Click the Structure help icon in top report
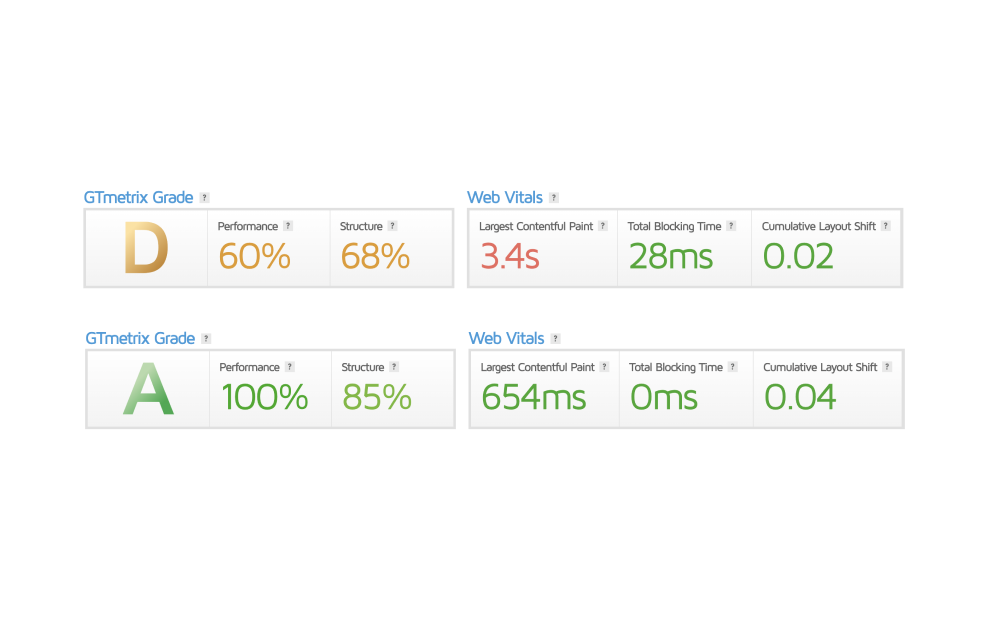991x618 pixels. click(392, 226)
